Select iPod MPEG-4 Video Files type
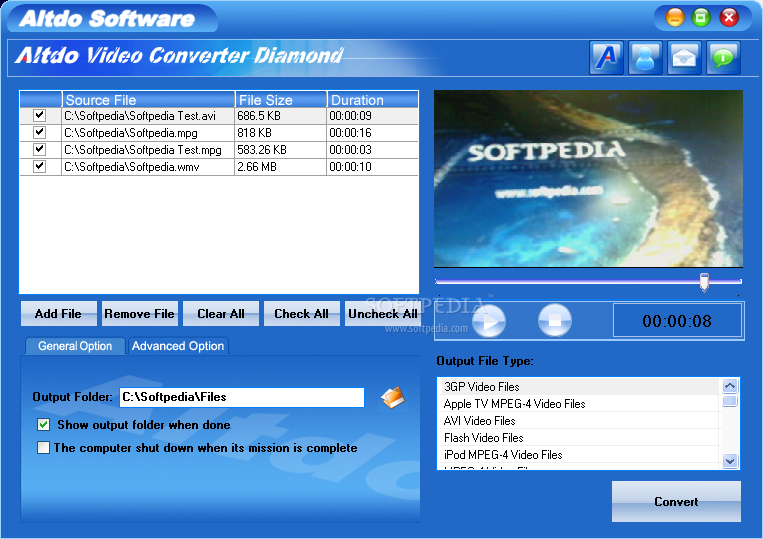Screen dimensions: 763x539 578,455
